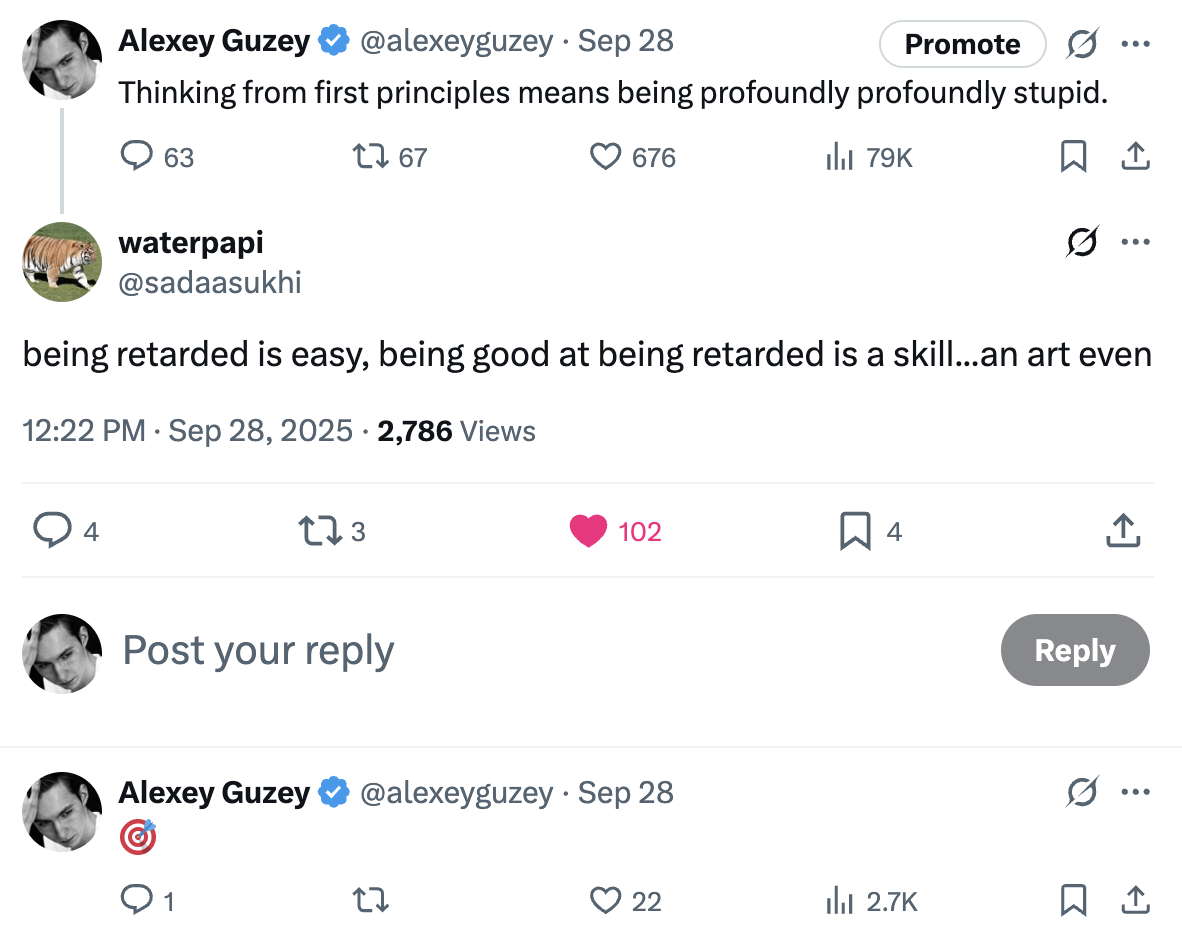
Task: Toggle bookmark on waterpapi's tweet
Action: tap(855, 531)
